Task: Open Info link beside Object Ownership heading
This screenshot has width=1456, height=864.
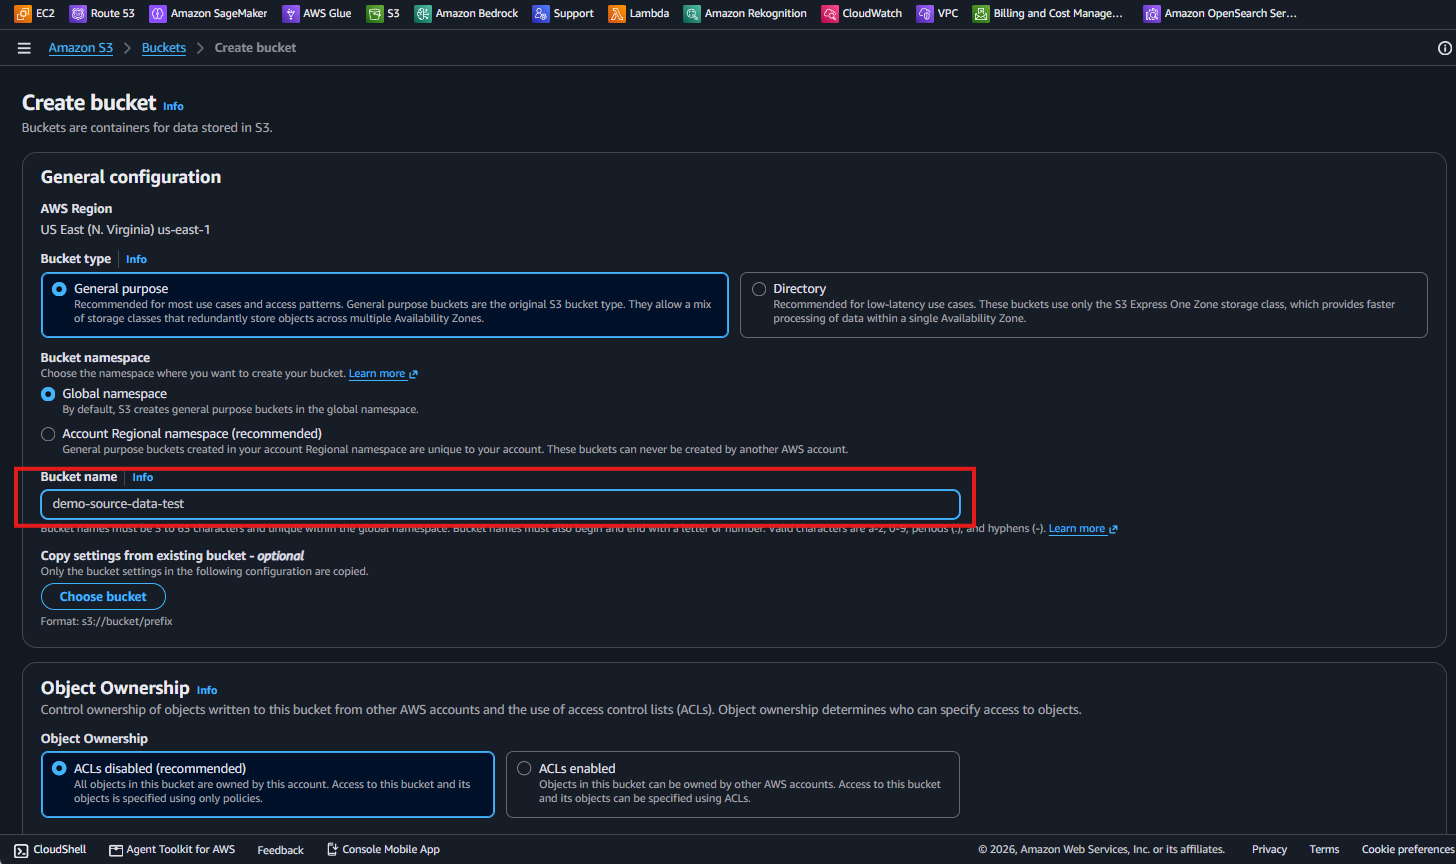Action: pyautogui.click(x=207, y=690)
